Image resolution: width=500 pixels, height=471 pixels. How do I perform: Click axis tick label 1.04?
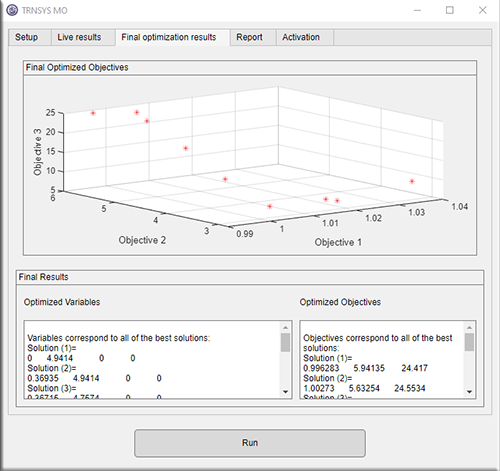(x=460, y=207)
